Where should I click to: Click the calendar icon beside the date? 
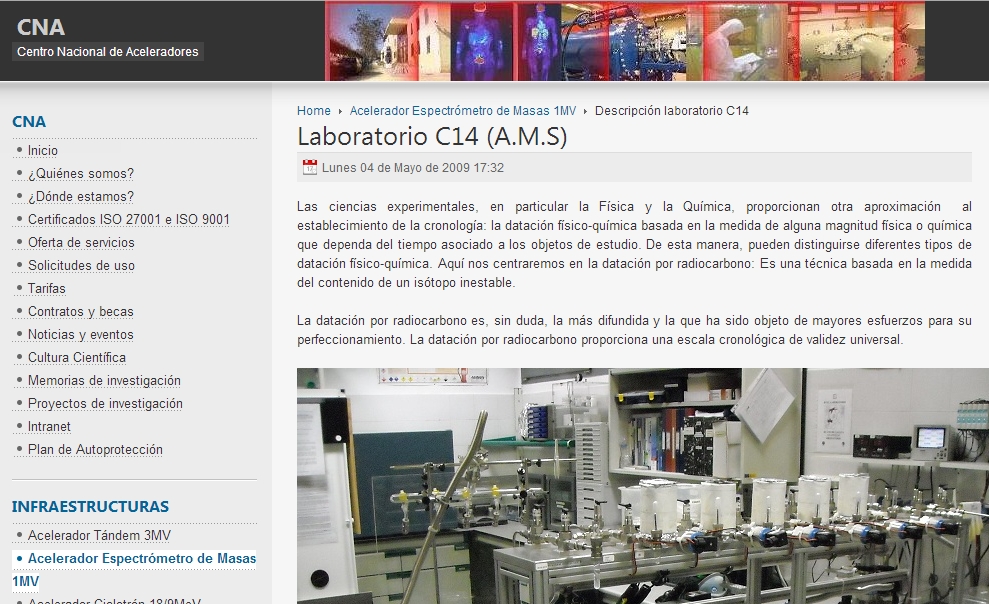coord(310,167)
